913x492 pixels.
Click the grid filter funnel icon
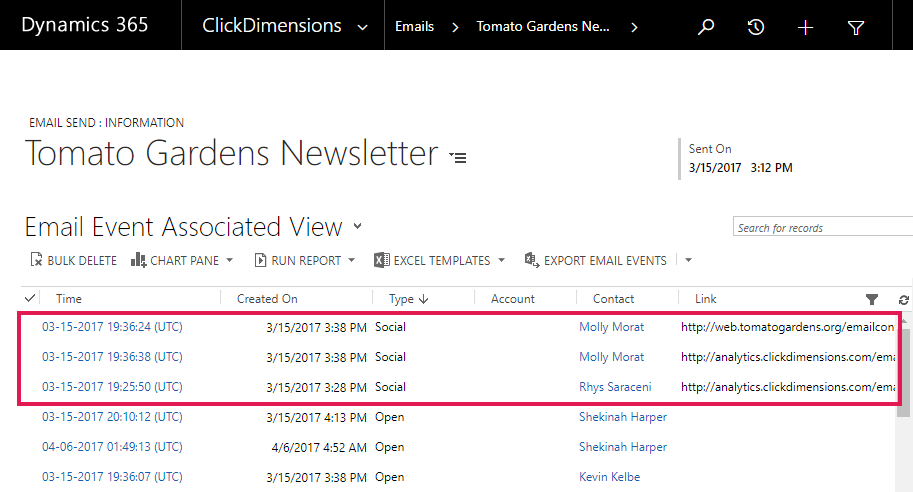872,299
